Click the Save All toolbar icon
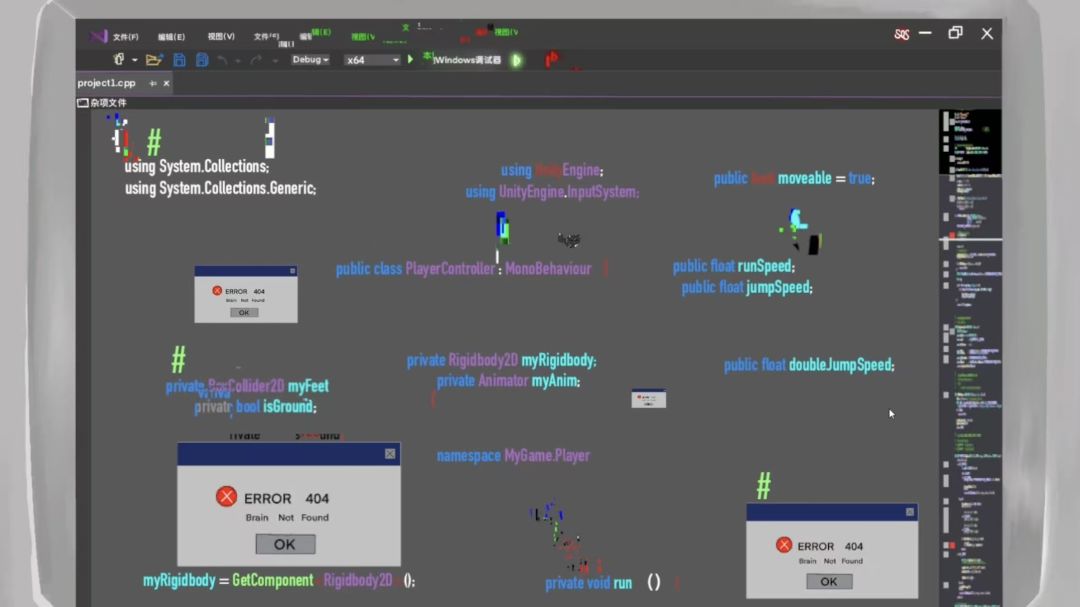This screenshot has width=1080, height=607. click(202, 60)
